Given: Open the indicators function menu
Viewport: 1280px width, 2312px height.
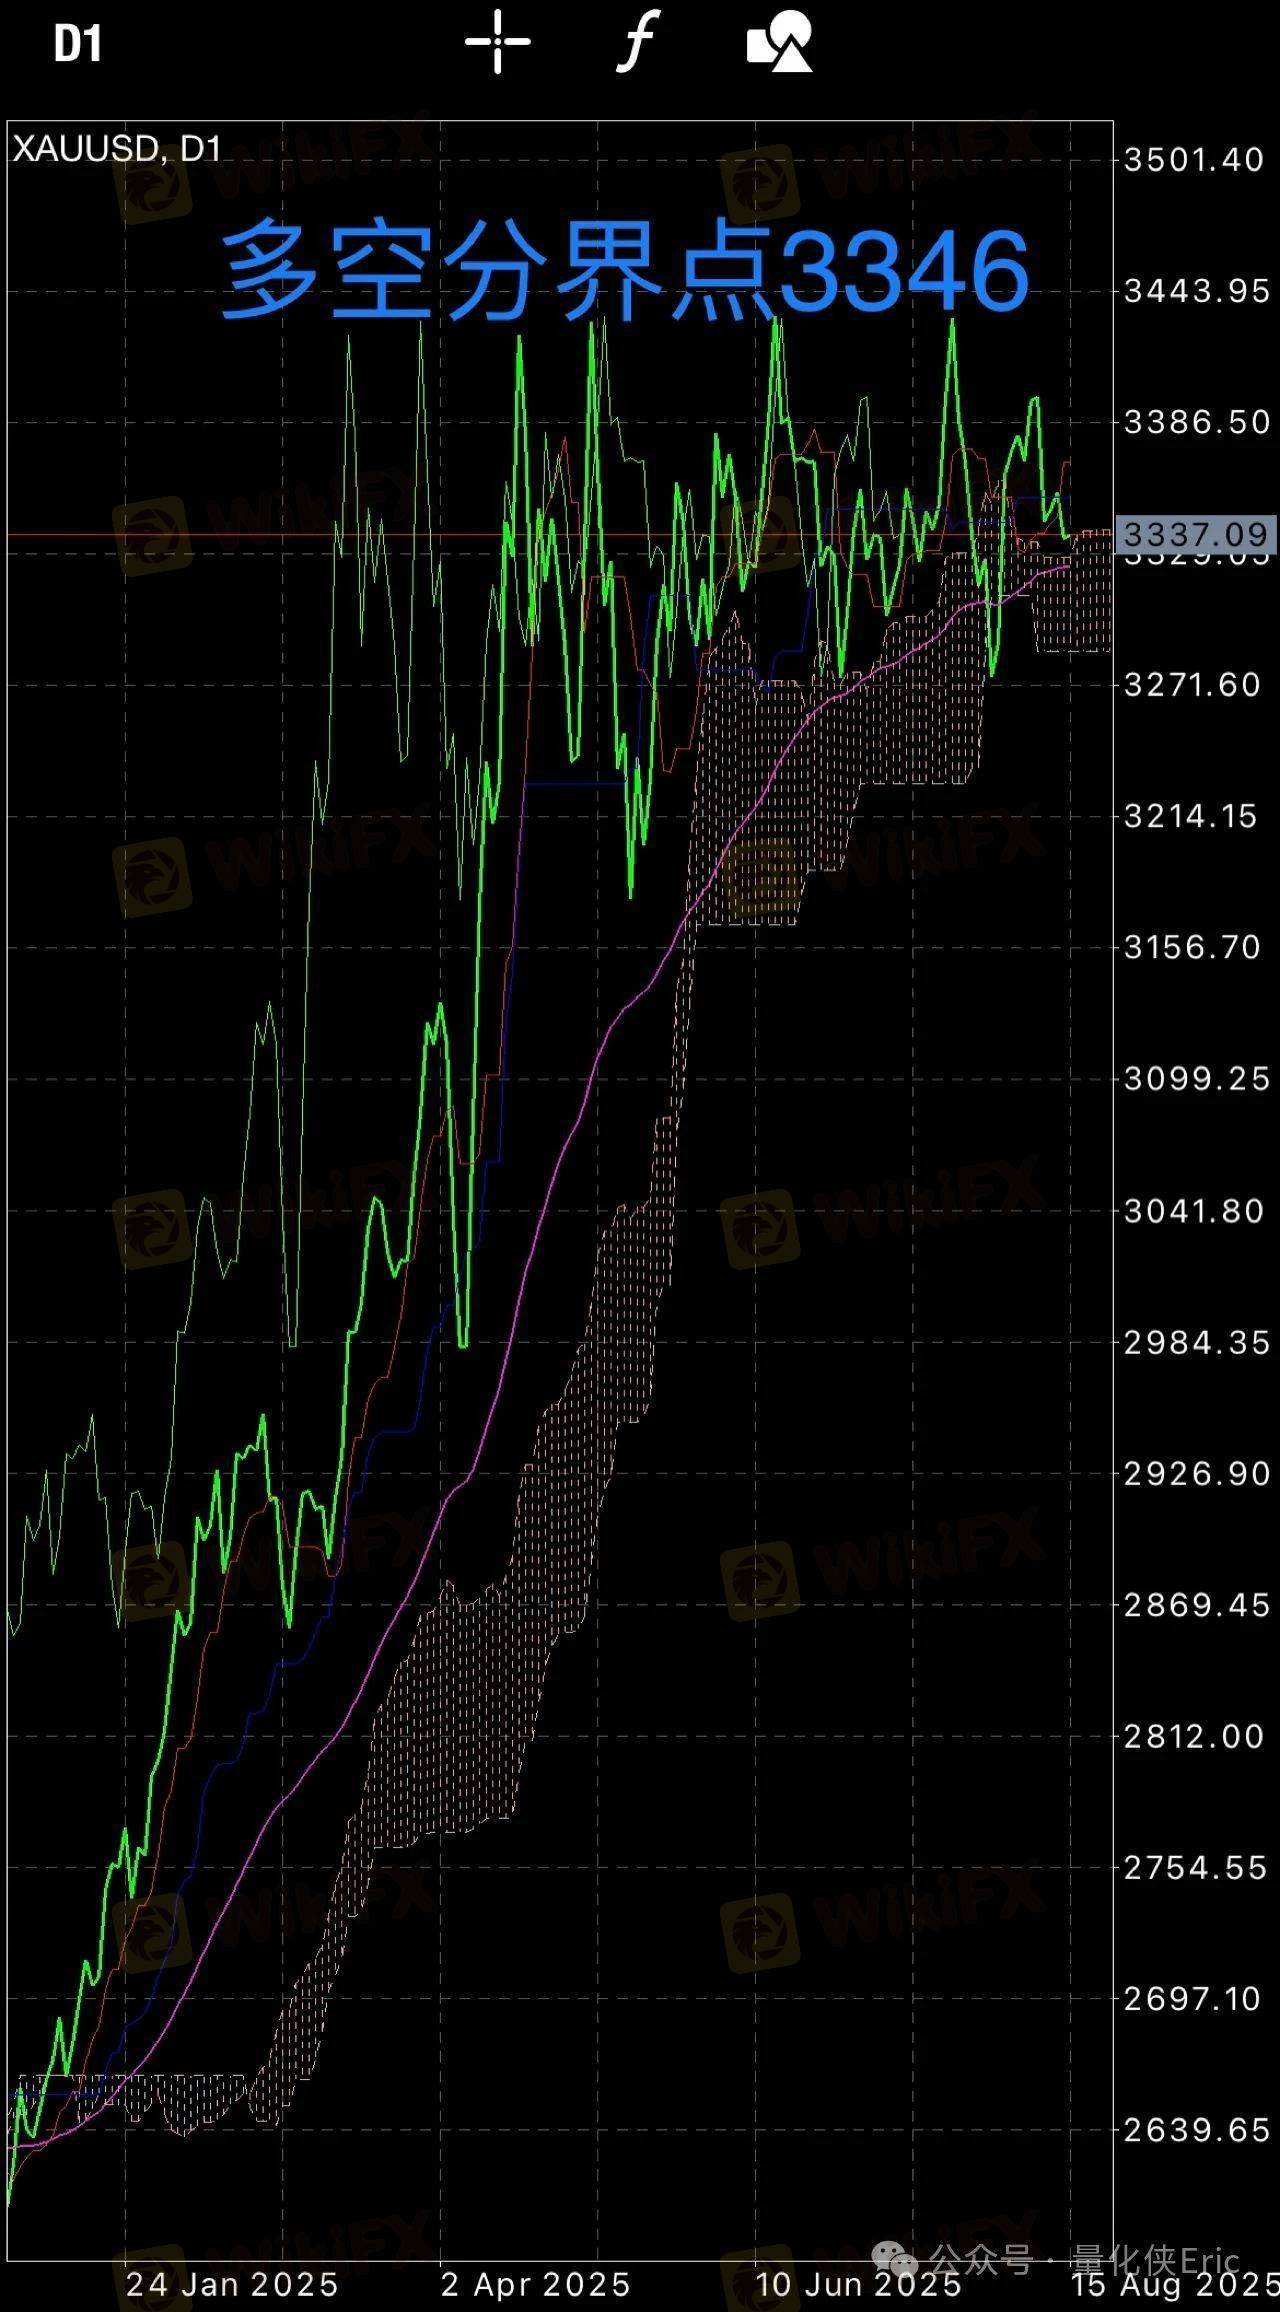Looking at the screenshot, I should tap(637, 43).
